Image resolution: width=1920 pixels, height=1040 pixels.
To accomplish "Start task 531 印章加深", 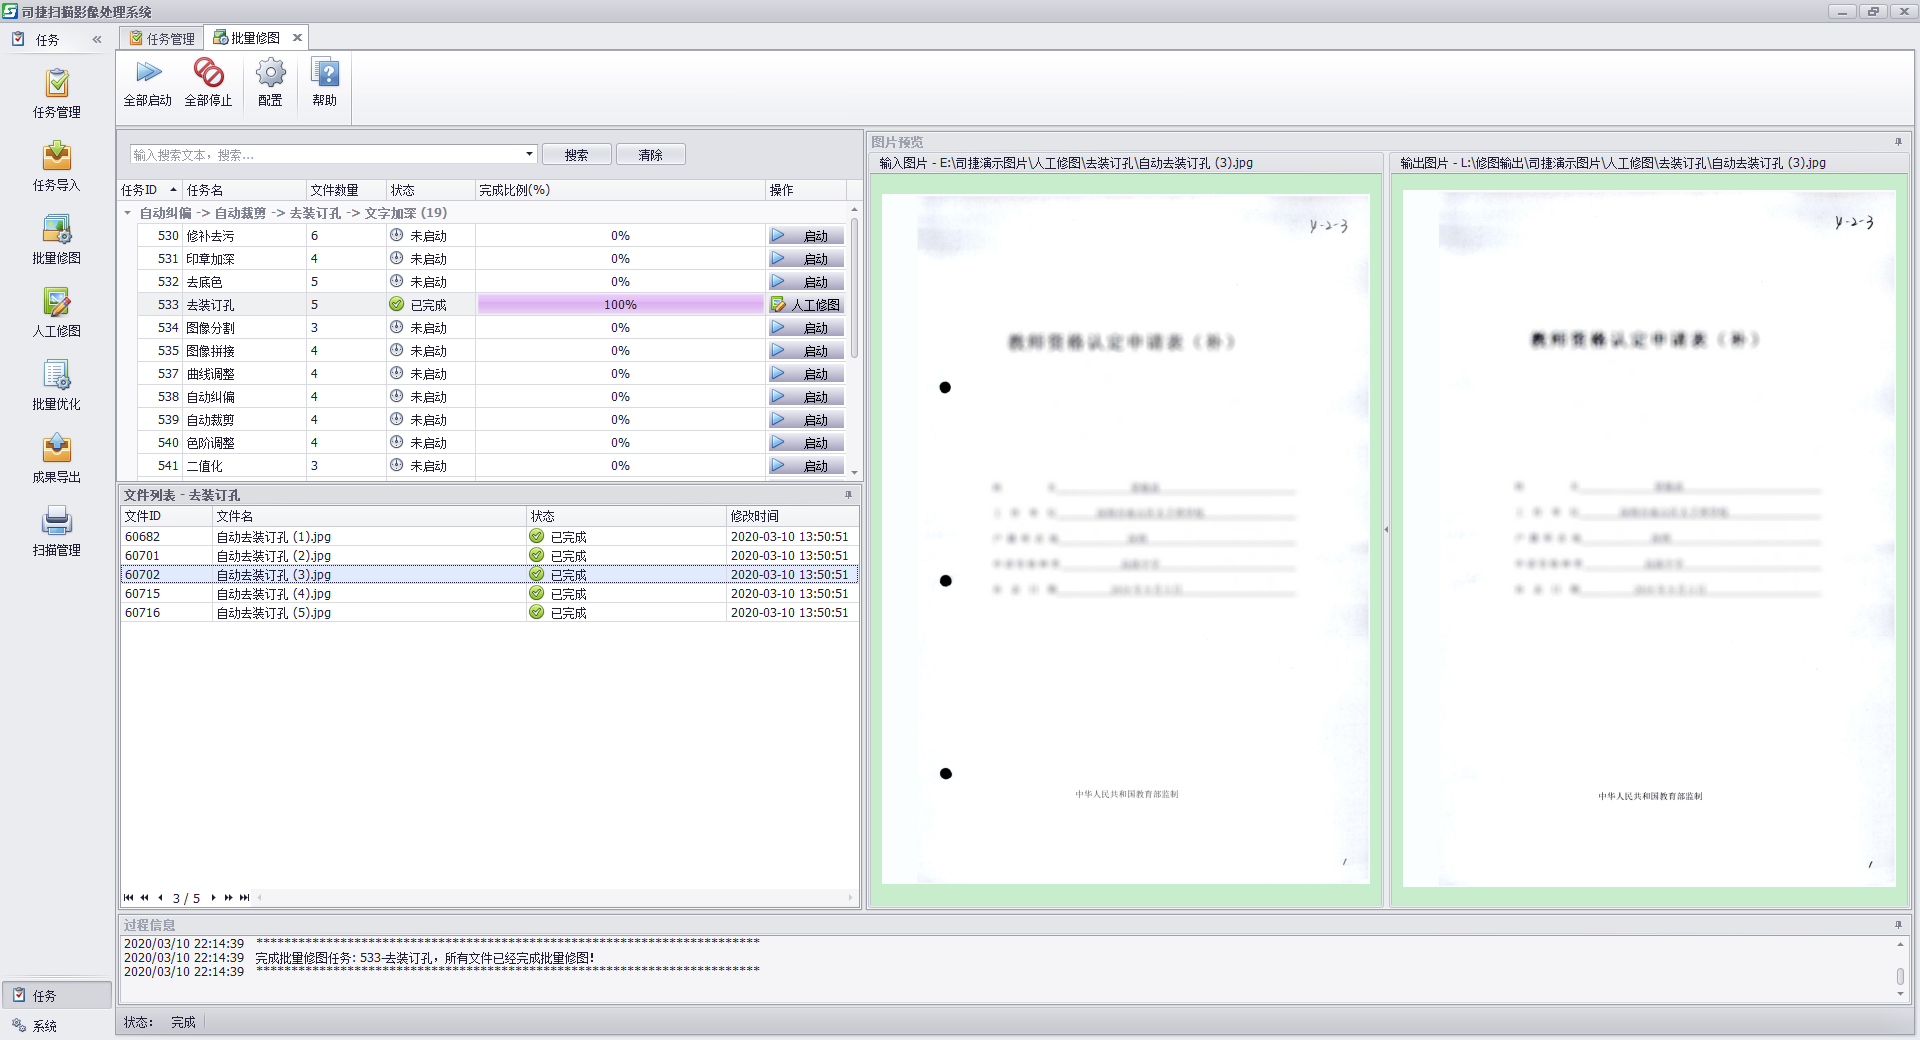I will [x=806, y=259].
